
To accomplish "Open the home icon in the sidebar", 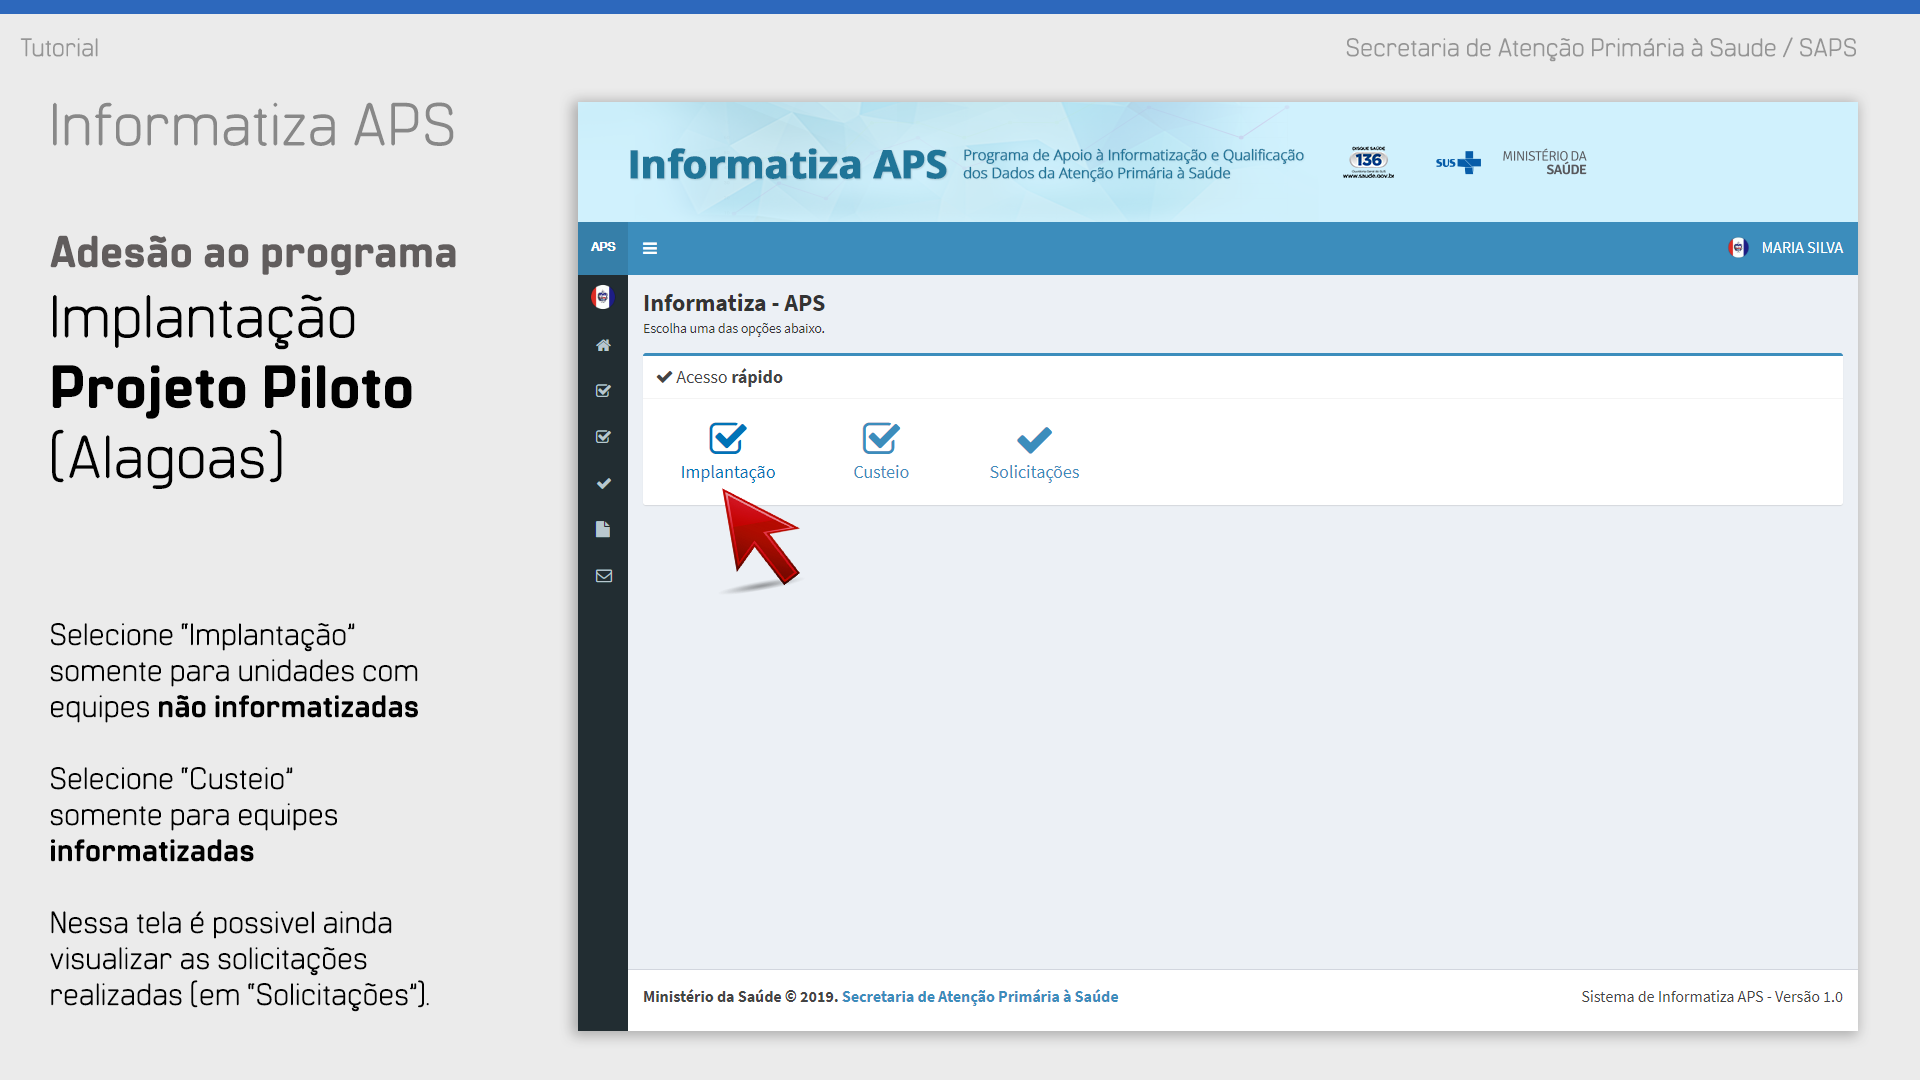I will point(603,345).
